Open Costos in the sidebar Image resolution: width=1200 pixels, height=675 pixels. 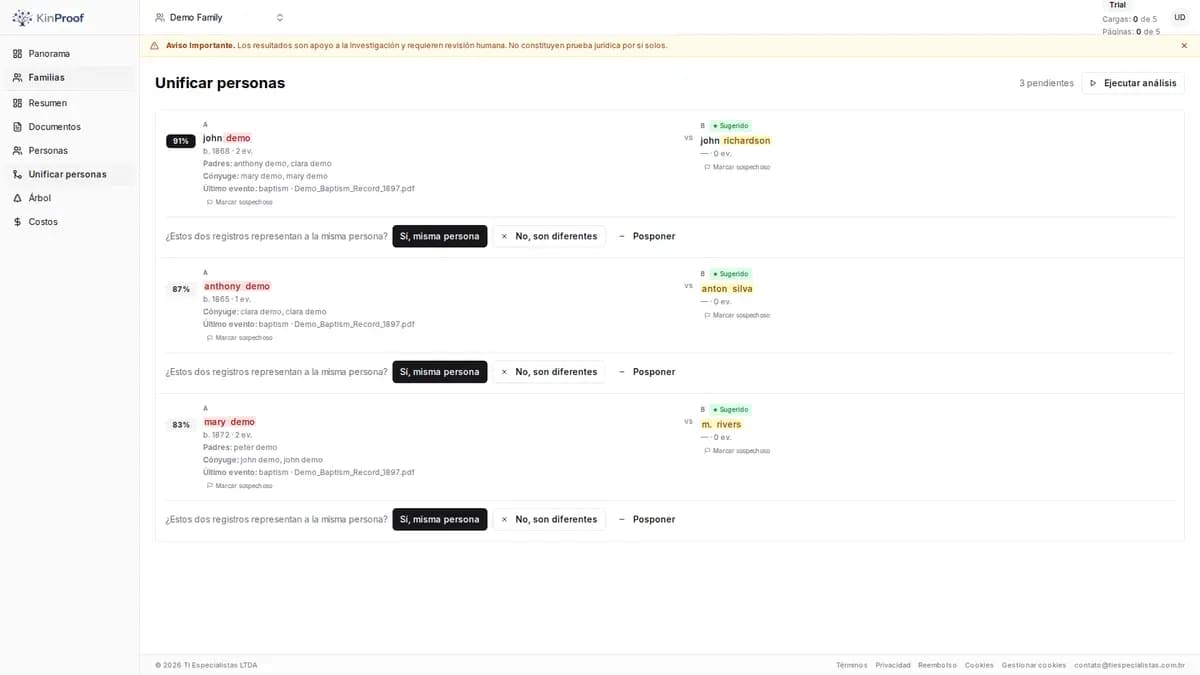click(70, 222)
